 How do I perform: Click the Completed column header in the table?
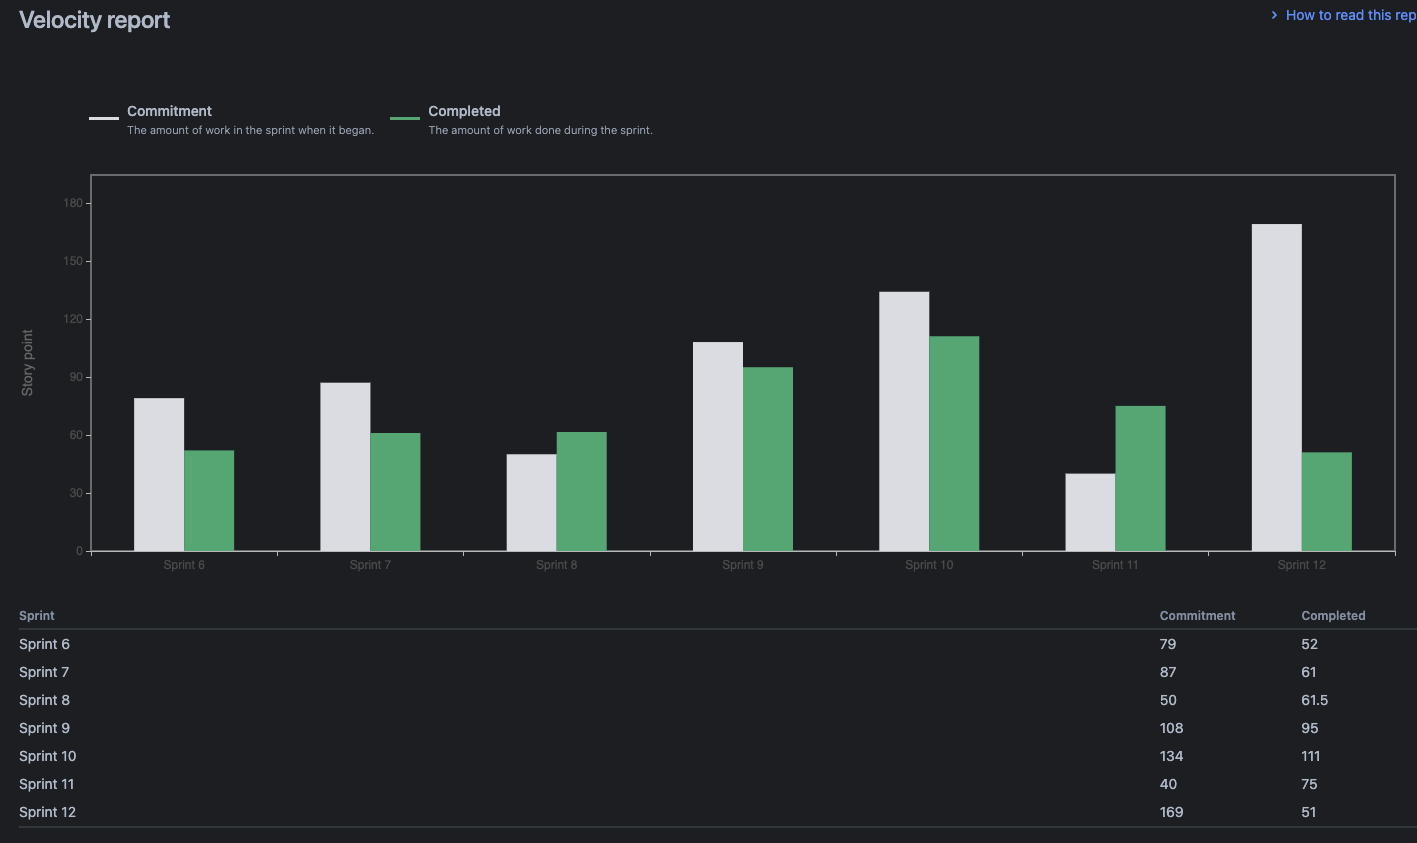coord(1333,616)
